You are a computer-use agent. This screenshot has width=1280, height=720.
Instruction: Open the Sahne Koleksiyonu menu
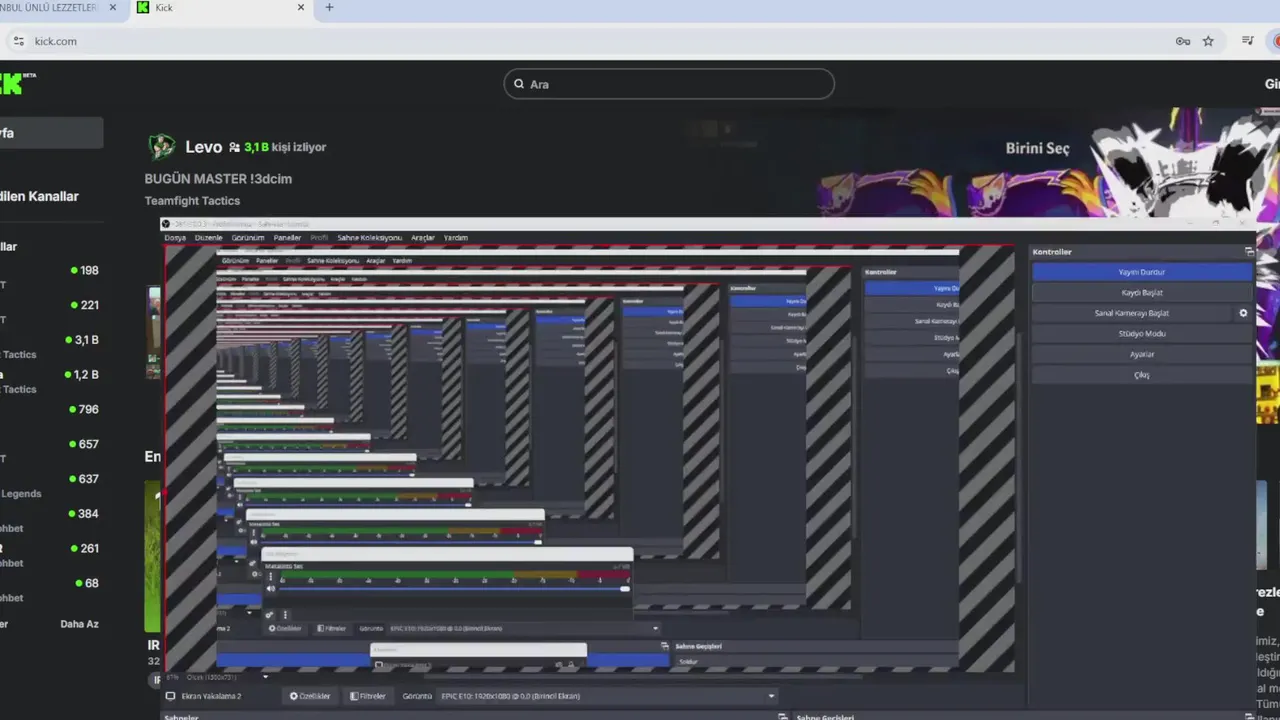[x=370, y=238]
